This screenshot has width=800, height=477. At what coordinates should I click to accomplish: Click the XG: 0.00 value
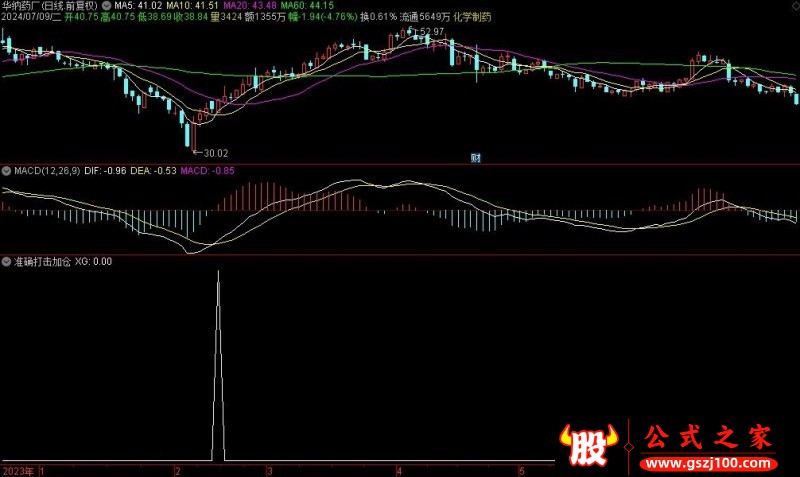coord(93,262)
